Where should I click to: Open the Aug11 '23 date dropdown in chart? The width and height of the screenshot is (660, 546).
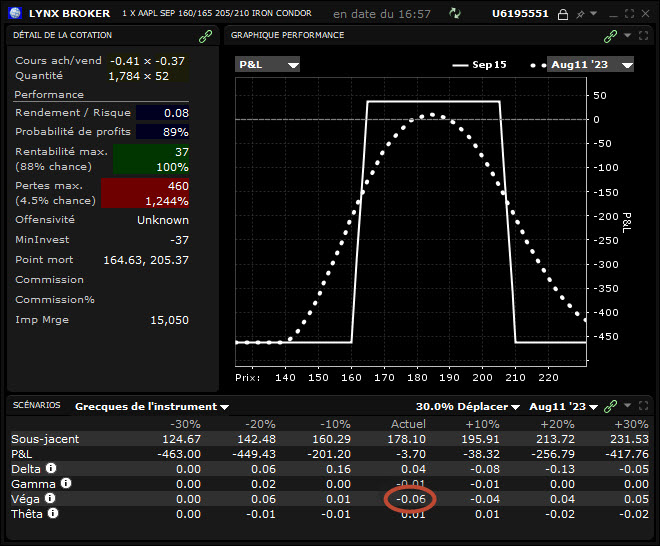coord(590,64)
